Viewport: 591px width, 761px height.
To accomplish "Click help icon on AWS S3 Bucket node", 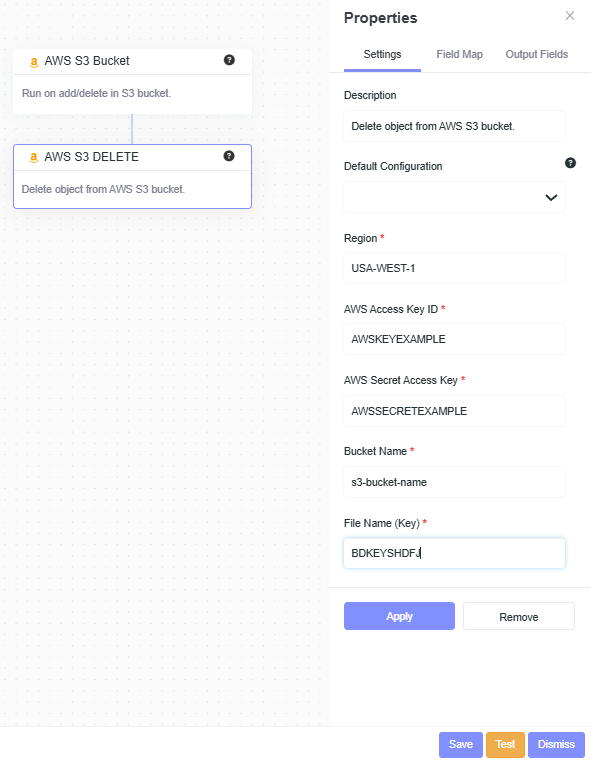I will [229, 60].
